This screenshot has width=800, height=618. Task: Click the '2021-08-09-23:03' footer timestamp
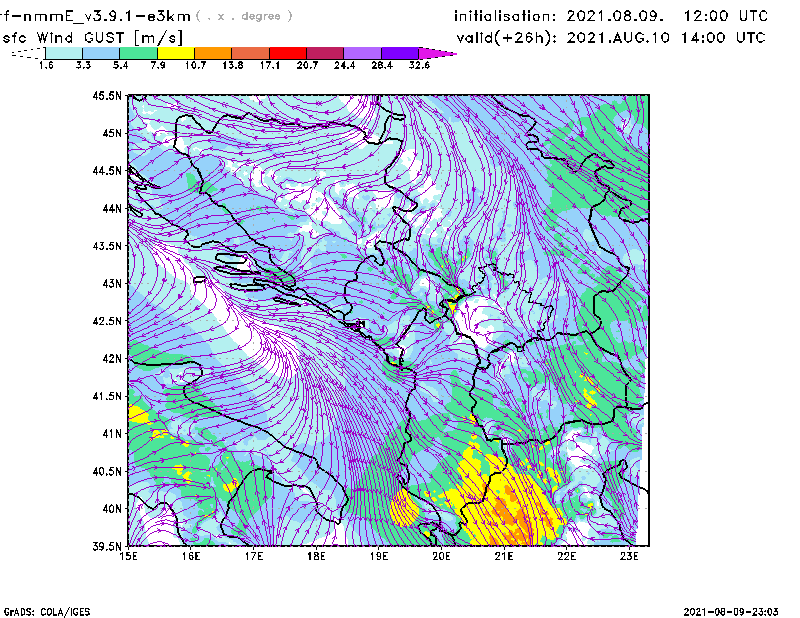click(x=731, y=612)
